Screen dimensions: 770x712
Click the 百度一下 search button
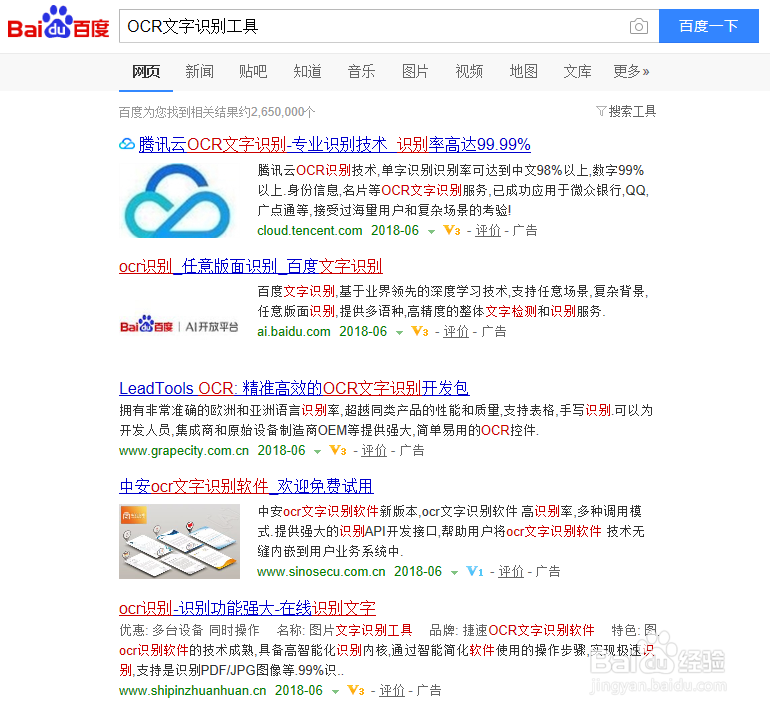[709, 26]
